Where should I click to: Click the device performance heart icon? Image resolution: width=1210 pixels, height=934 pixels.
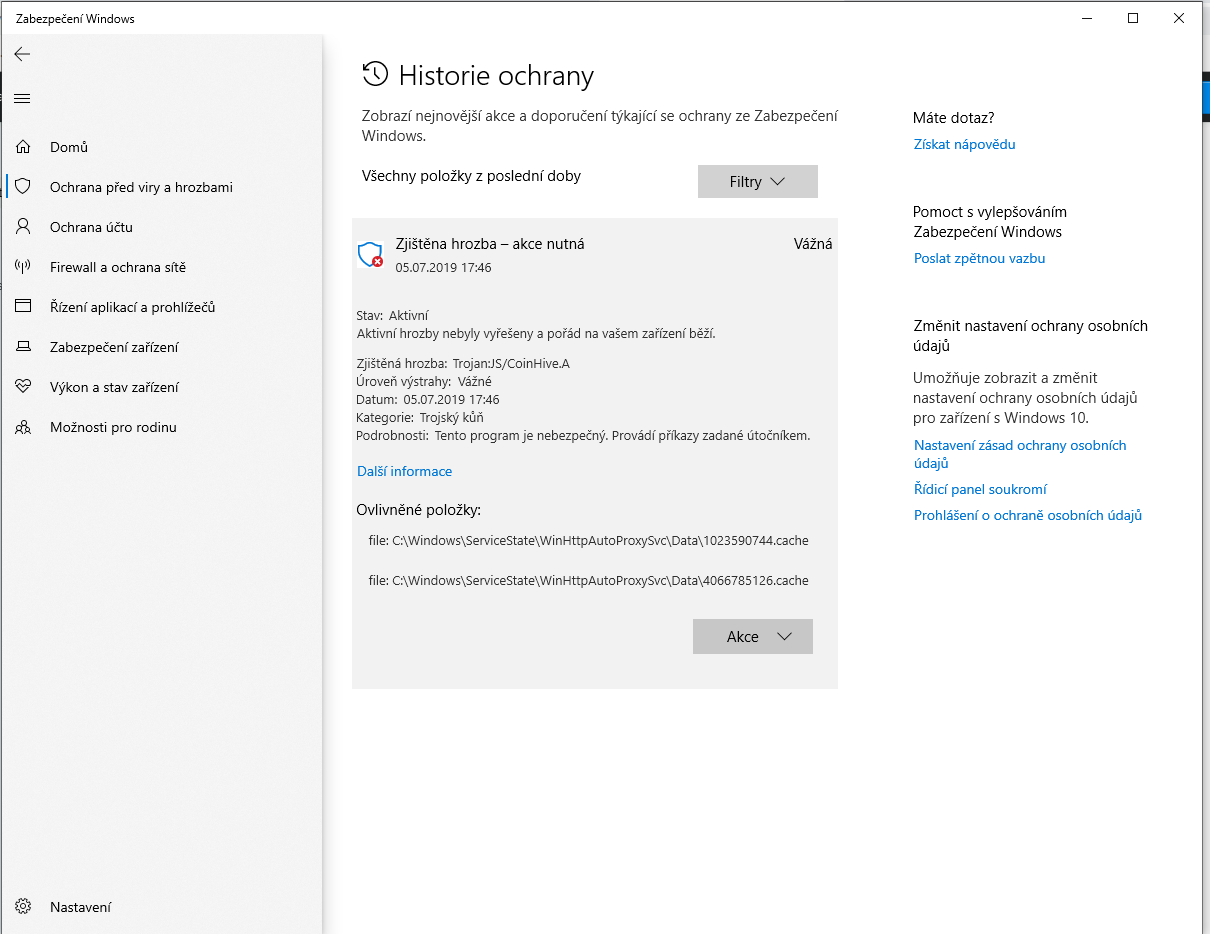click(23, 387)
